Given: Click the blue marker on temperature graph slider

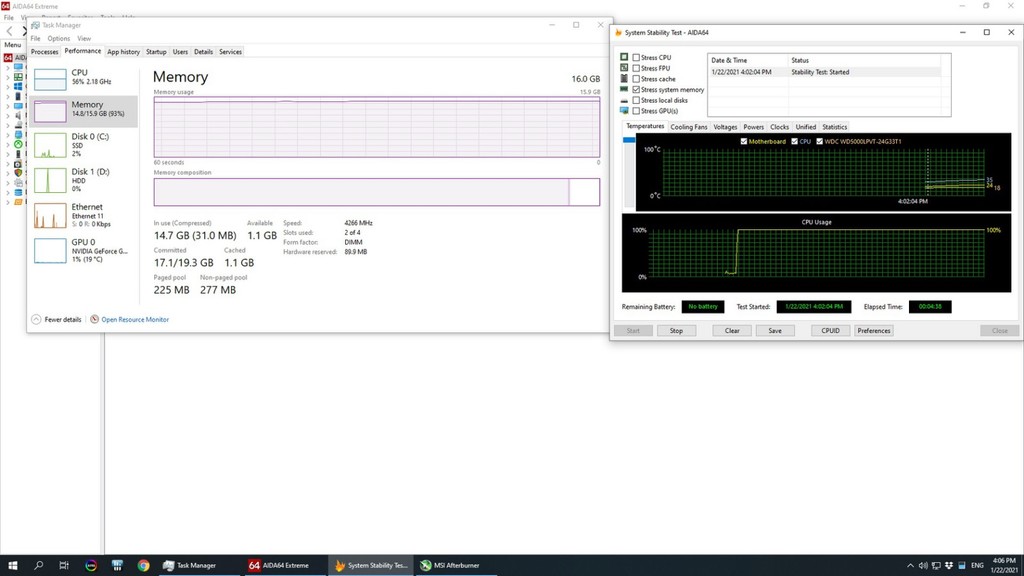Looking at the screenshot, I should [x=629, y=140].
